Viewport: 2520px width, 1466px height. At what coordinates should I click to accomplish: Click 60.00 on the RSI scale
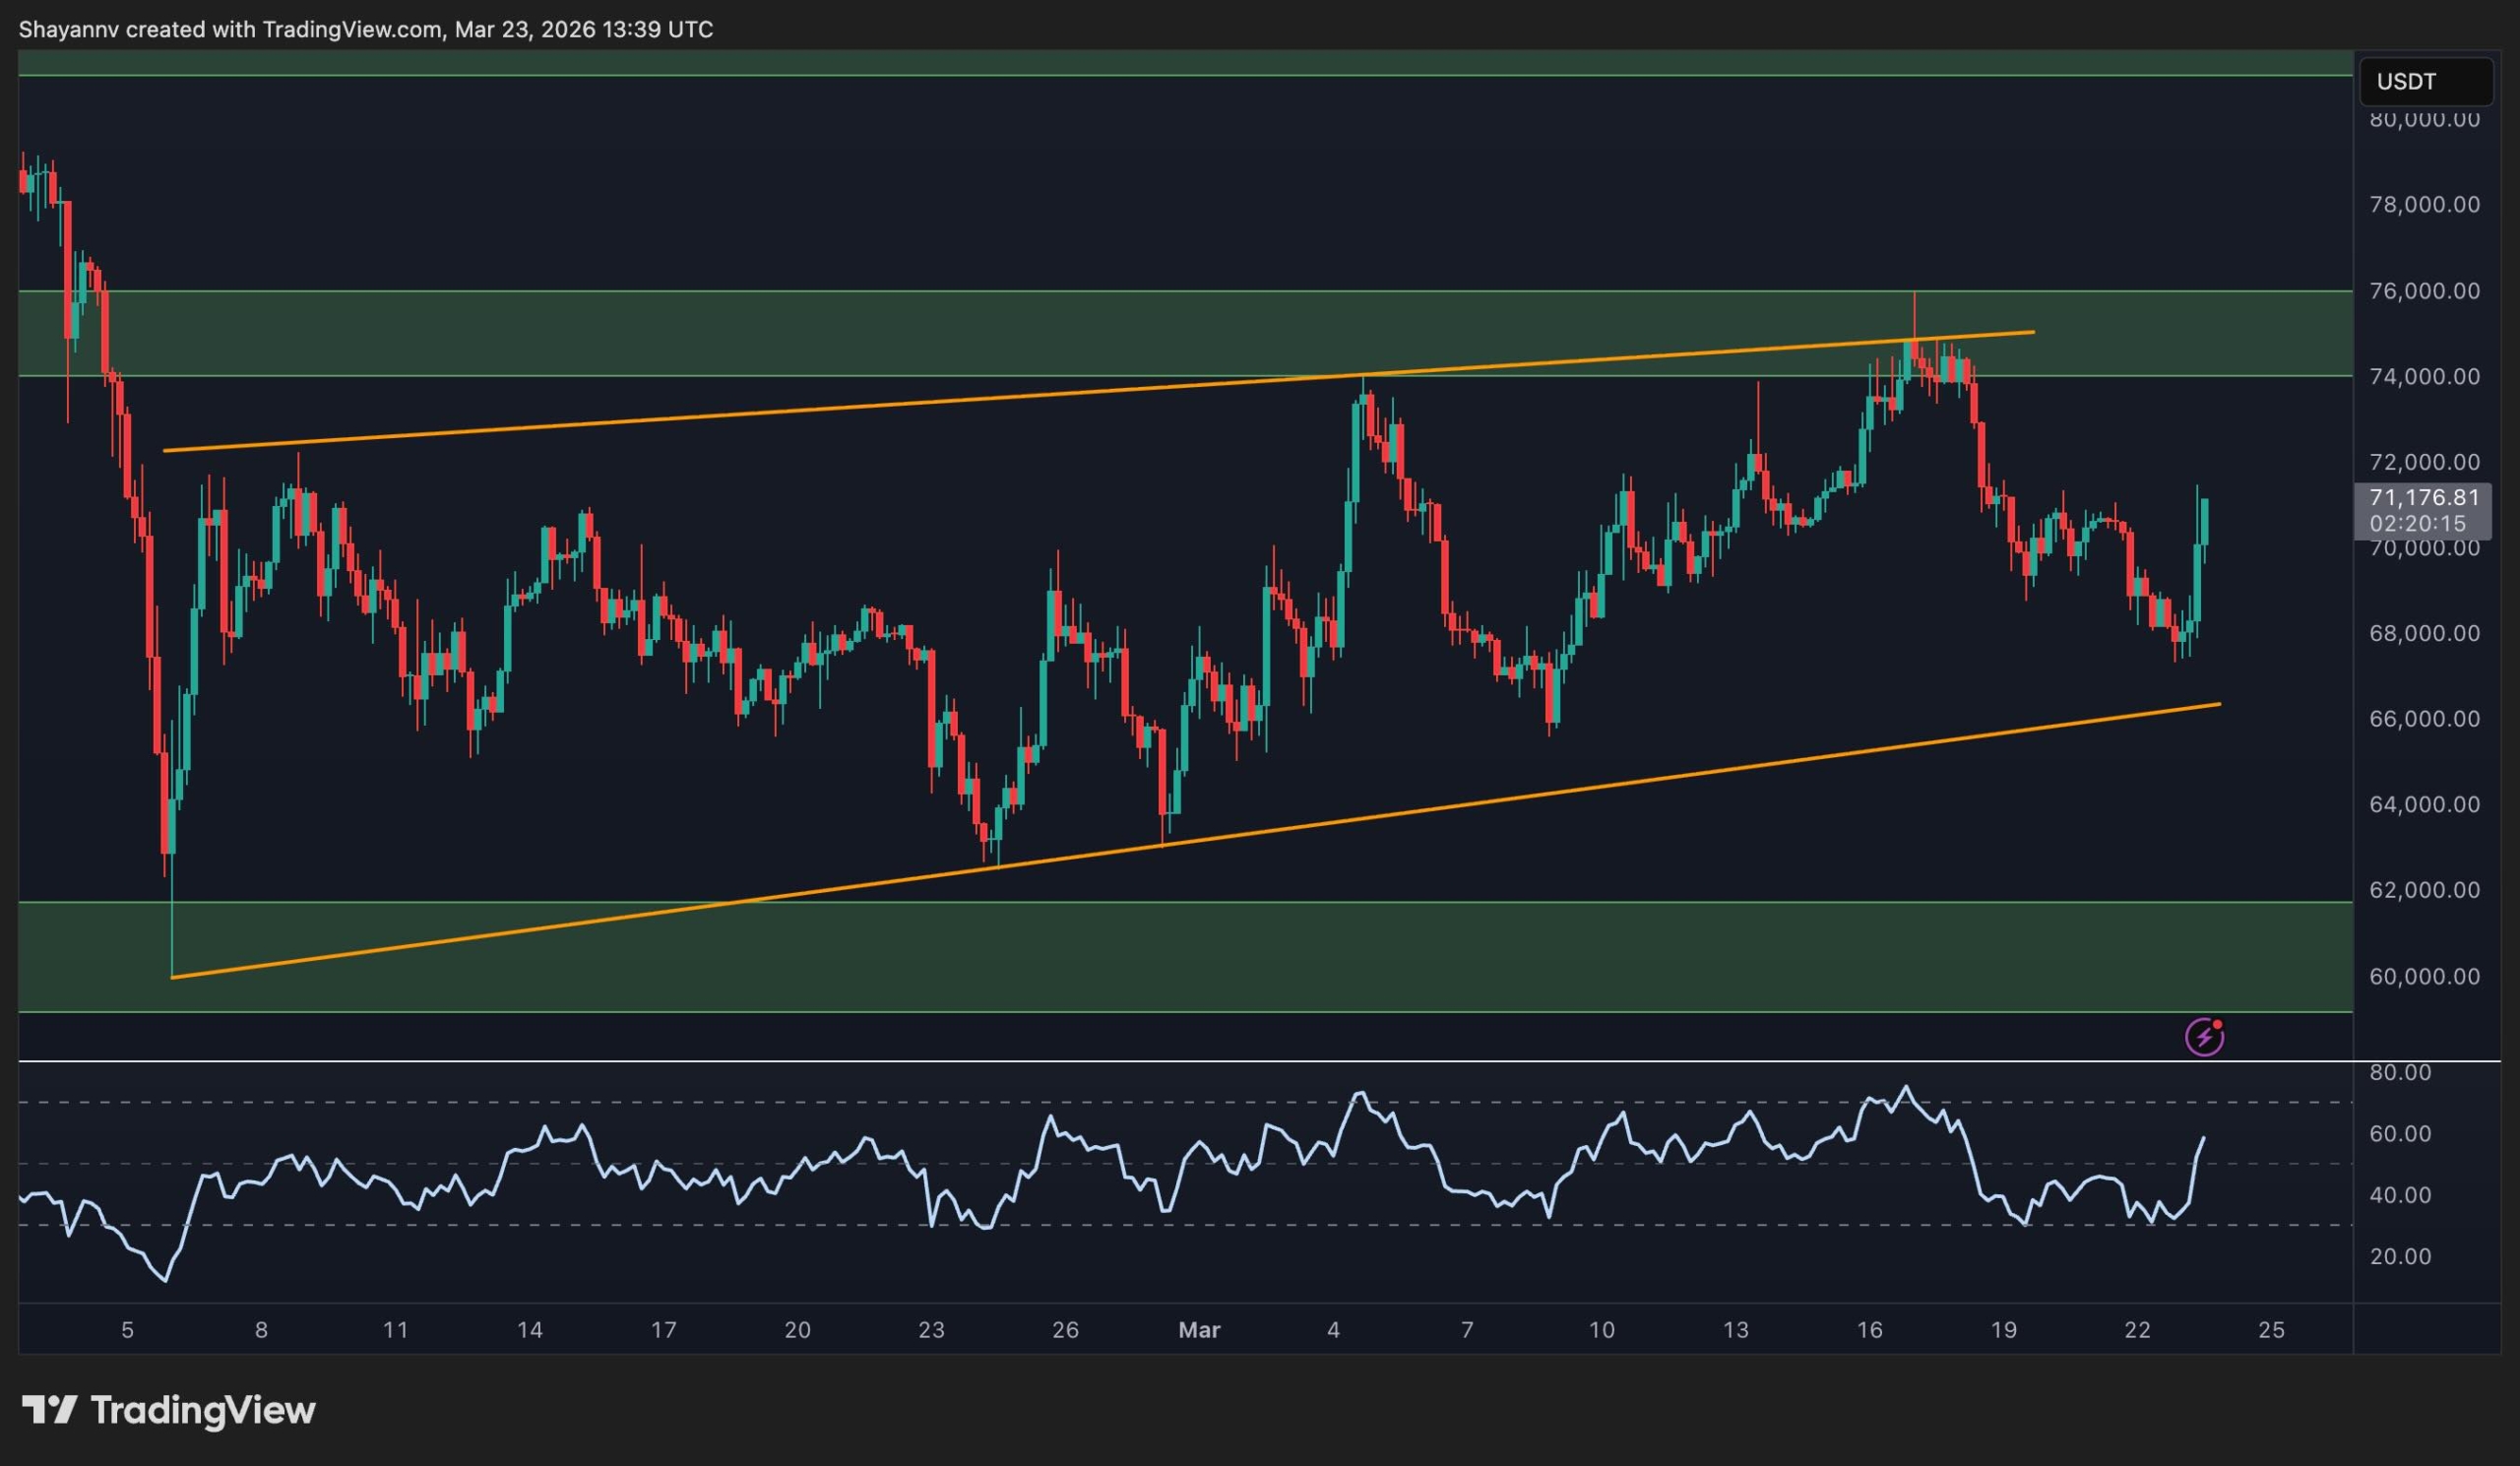[x=2400, y=1134]
